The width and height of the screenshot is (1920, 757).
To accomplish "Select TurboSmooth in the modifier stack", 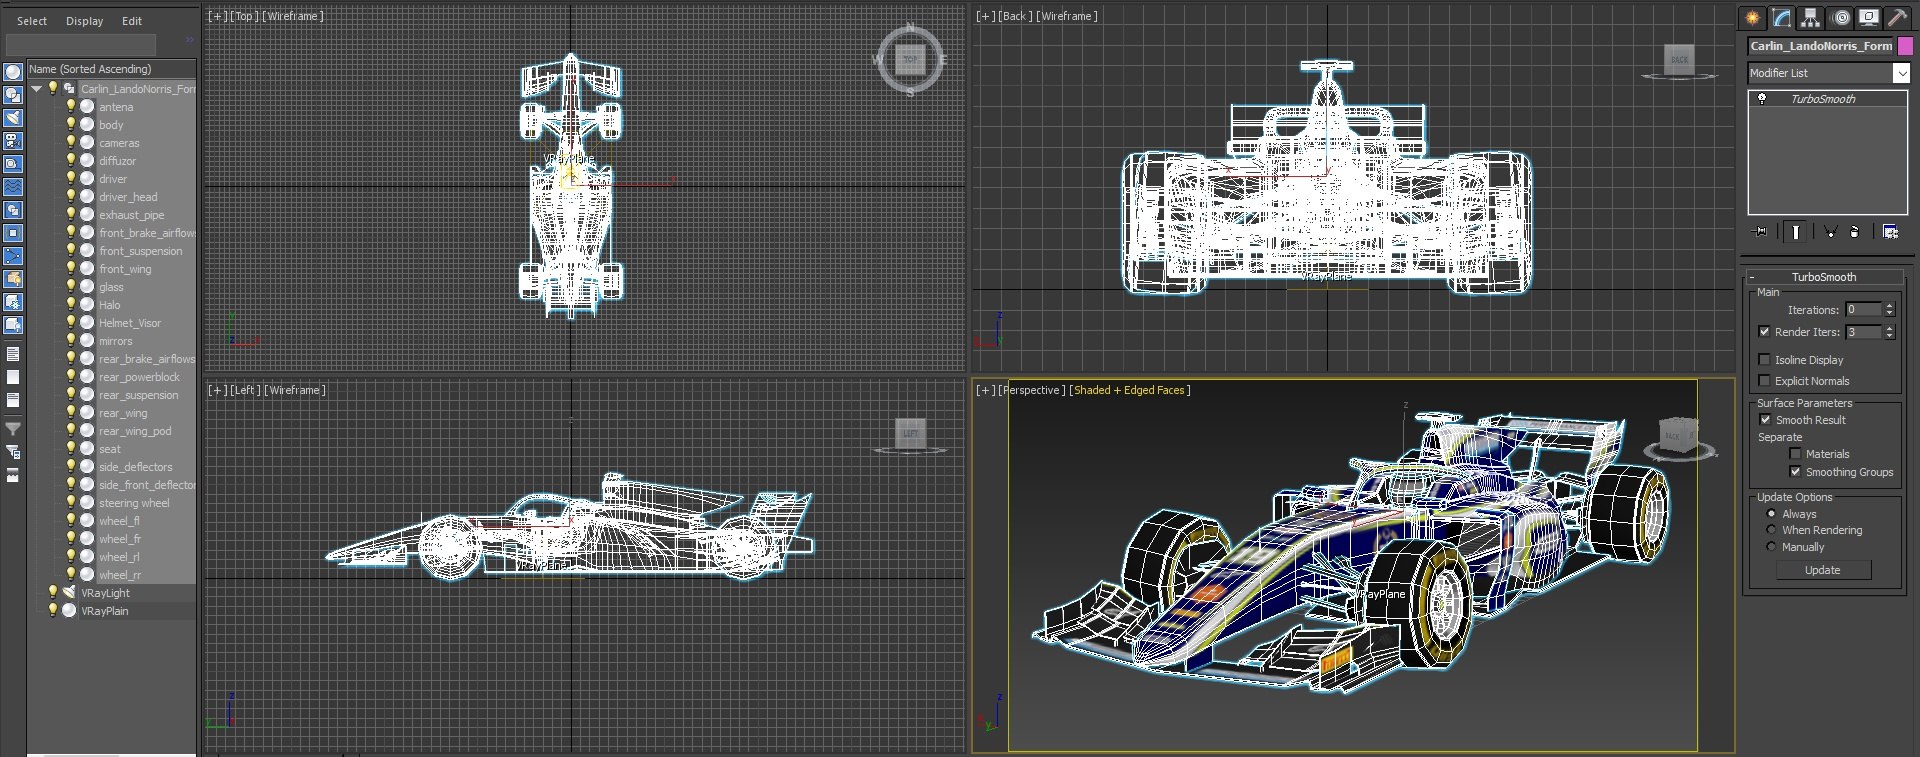I will click(1823, 99).
